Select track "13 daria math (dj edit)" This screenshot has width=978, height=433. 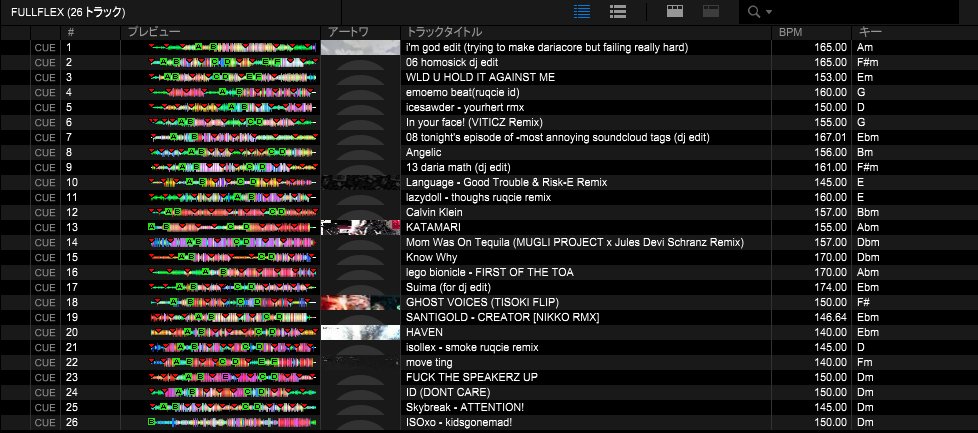tap(458, 167)
